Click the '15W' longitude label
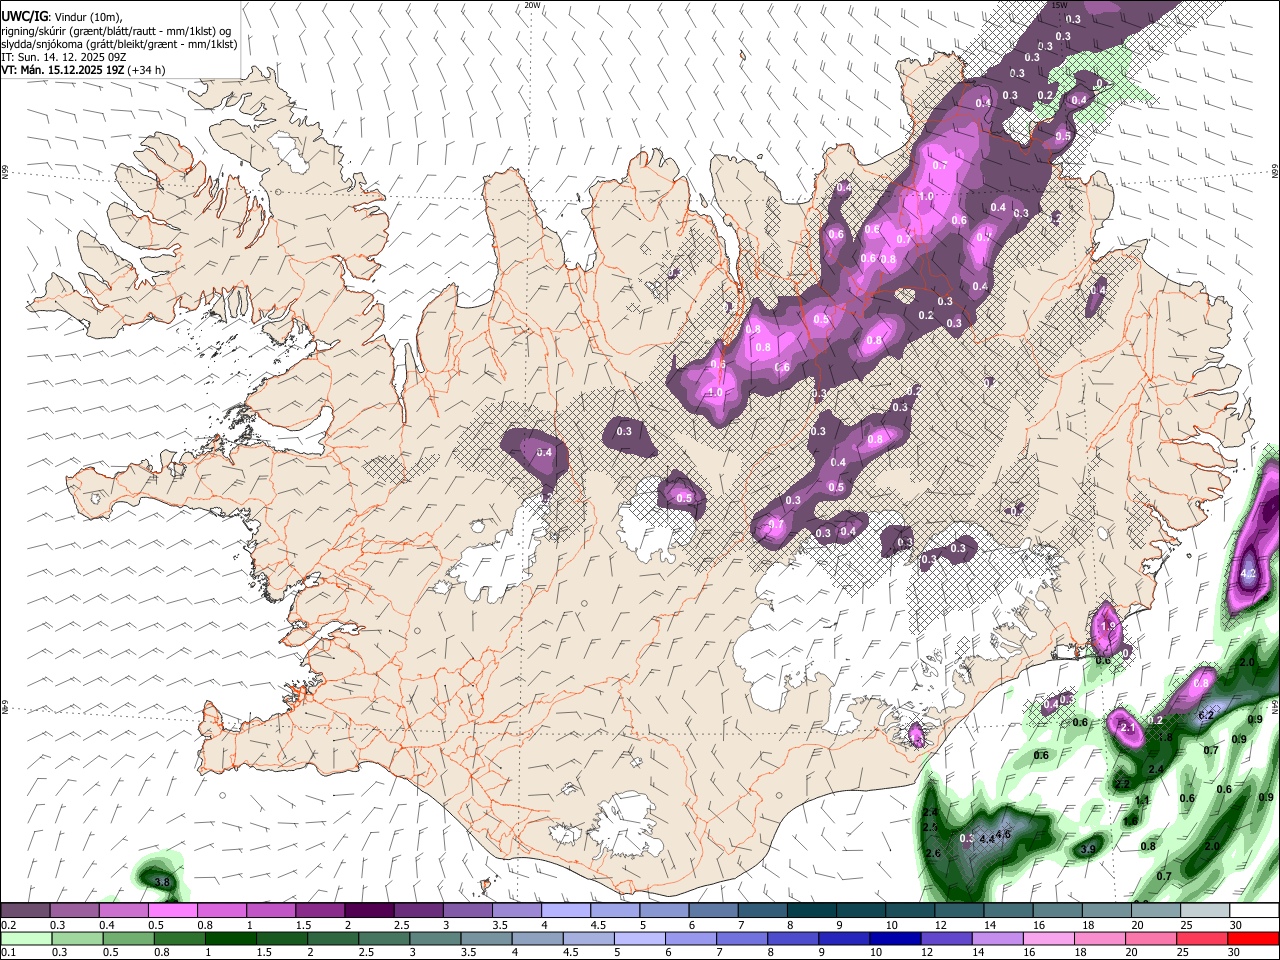 point(1060,5)
